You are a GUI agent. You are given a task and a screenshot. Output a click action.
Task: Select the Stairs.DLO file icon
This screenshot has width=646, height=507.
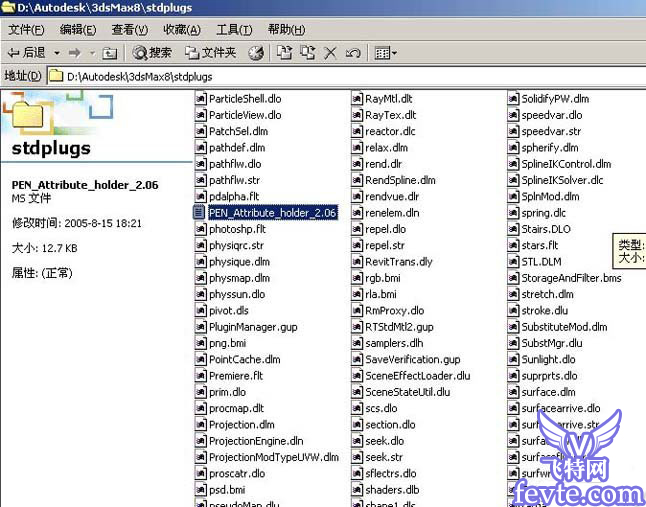513,229
